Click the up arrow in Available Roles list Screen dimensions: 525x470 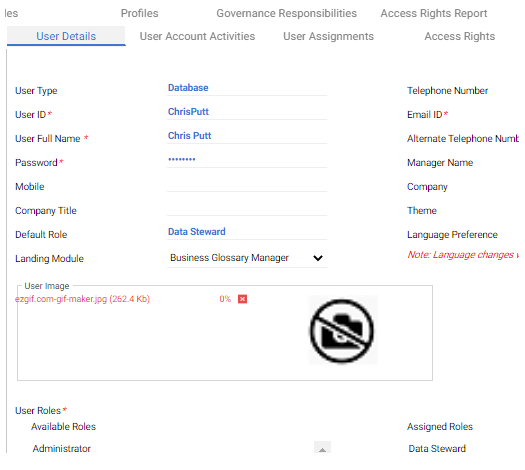coord(322,448)
